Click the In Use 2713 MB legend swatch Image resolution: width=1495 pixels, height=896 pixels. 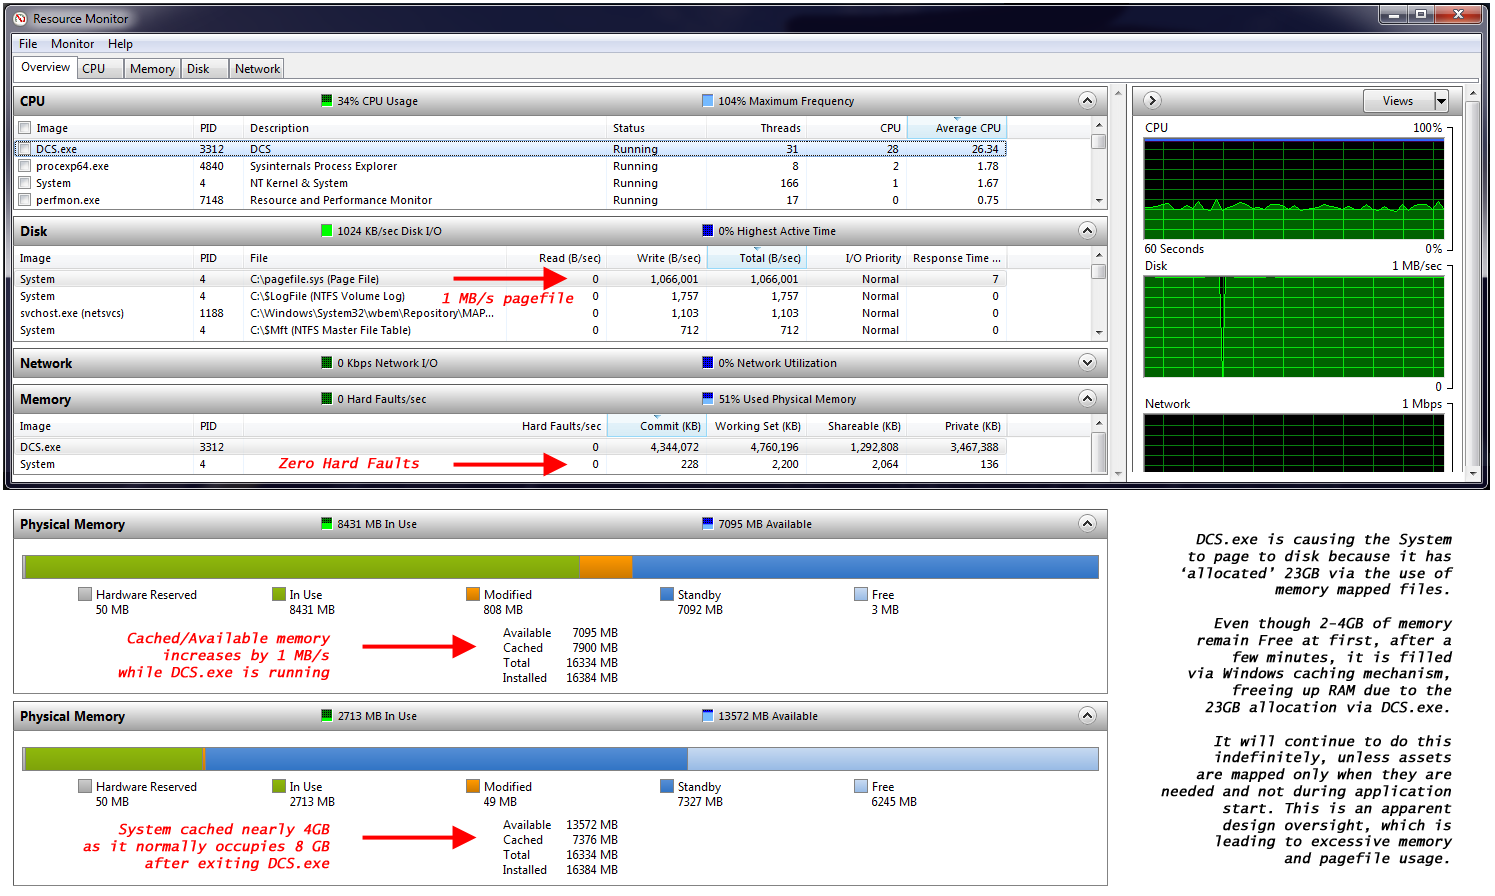tap(279, 786)
